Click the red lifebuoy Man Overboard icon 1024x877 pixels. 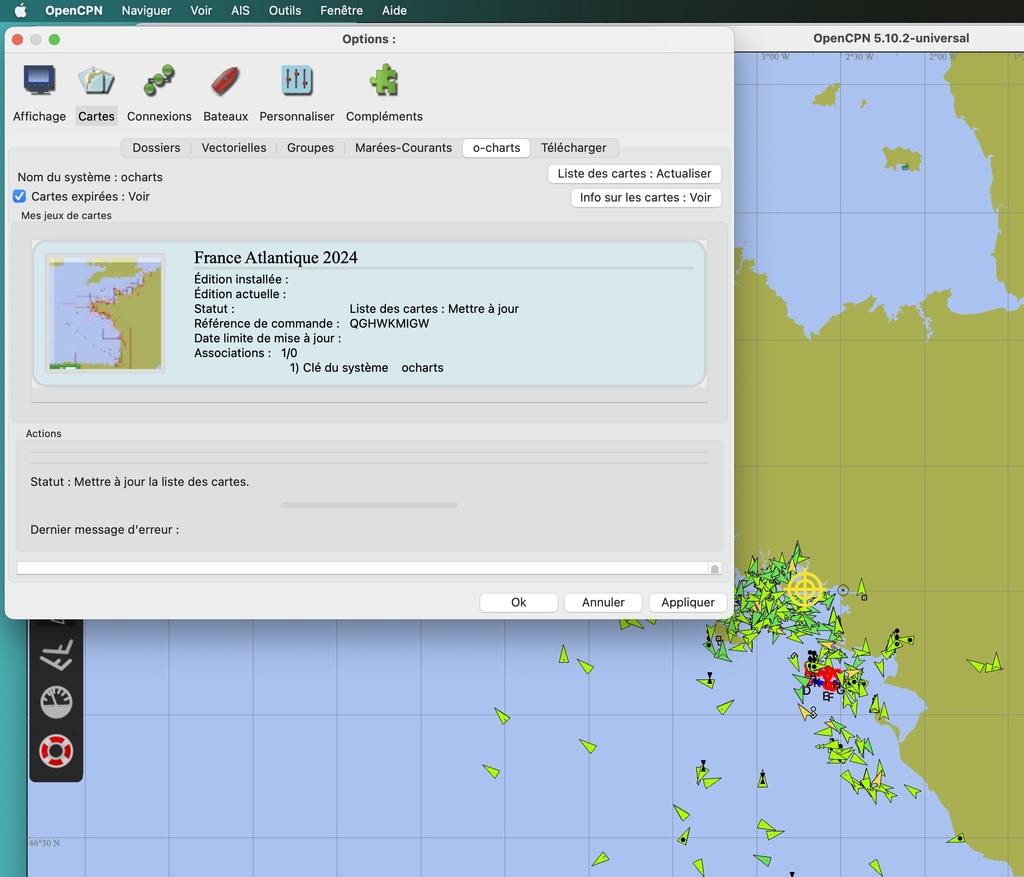56,751
